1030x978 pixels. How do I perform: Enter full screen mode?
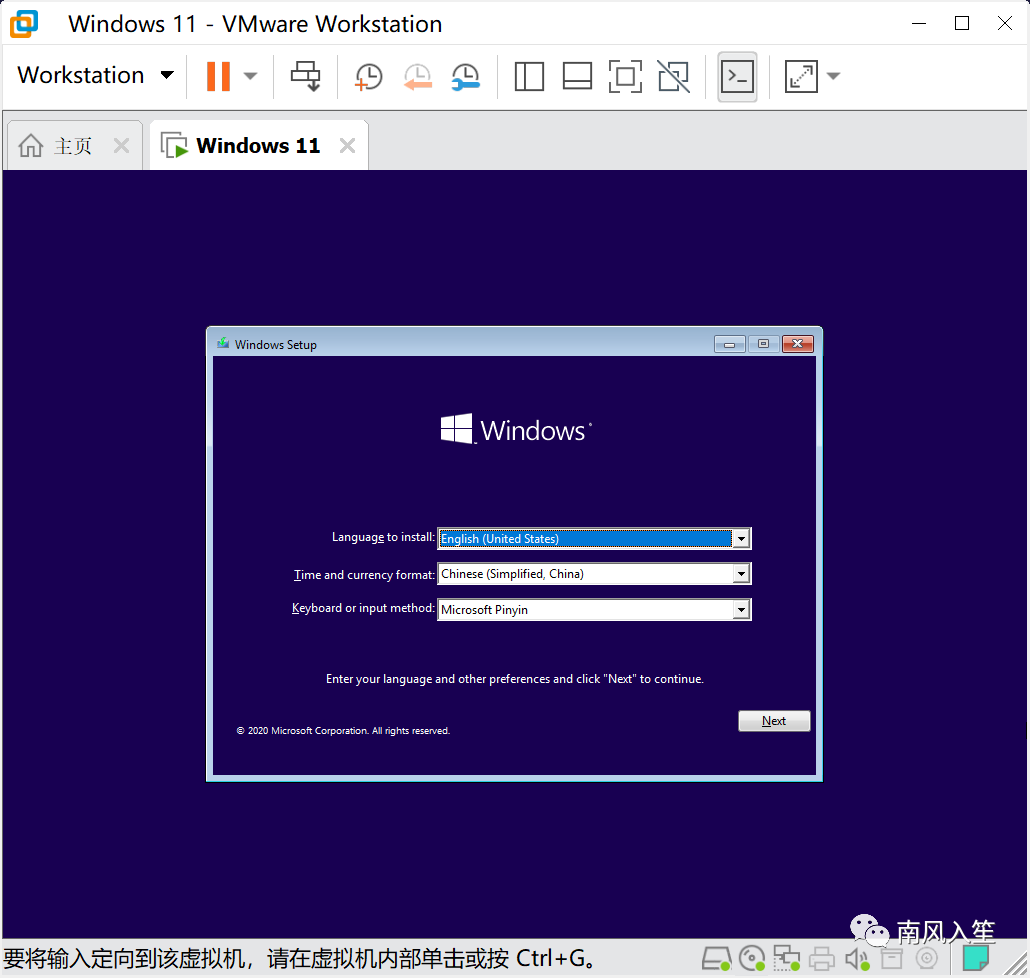pyautogui.click(x=625, y=77)
